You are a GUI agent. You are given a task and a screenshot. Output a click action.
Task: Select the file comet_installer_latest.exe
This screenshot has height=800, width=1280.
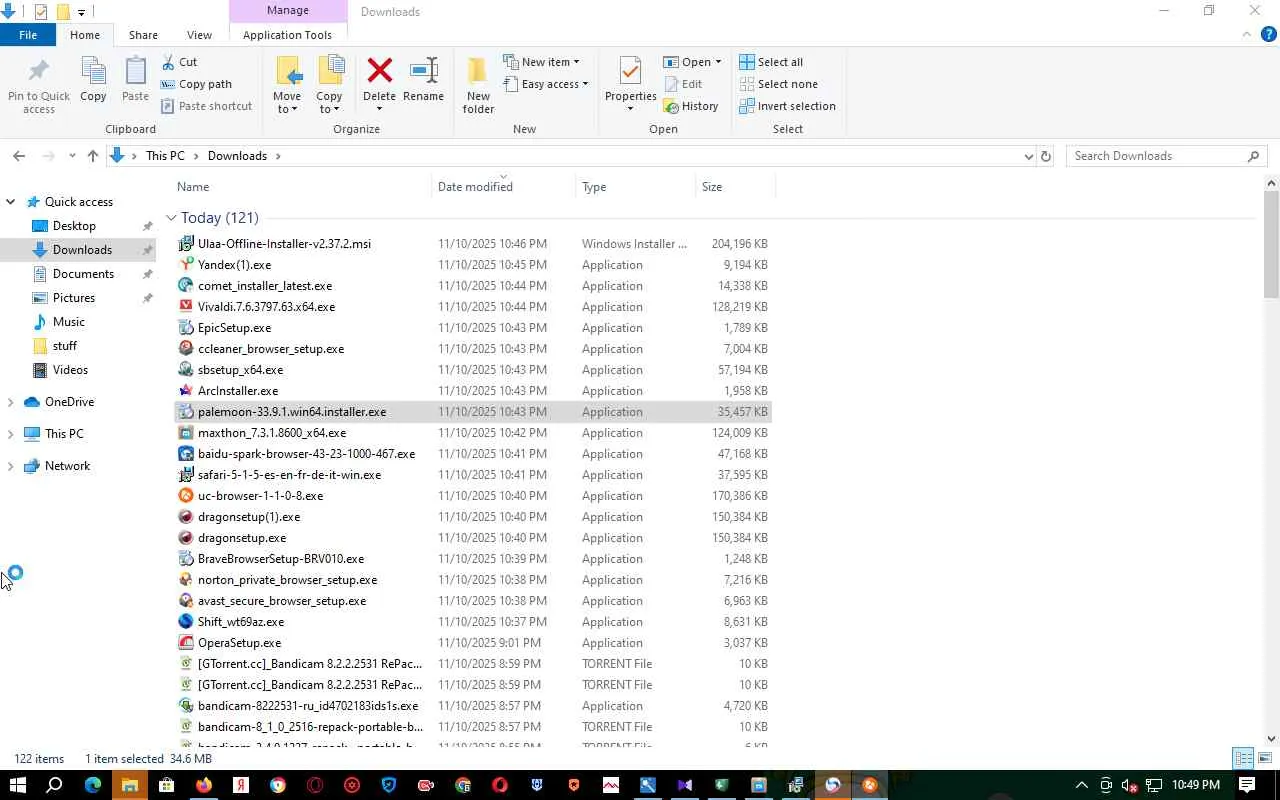tap(473, 286)
